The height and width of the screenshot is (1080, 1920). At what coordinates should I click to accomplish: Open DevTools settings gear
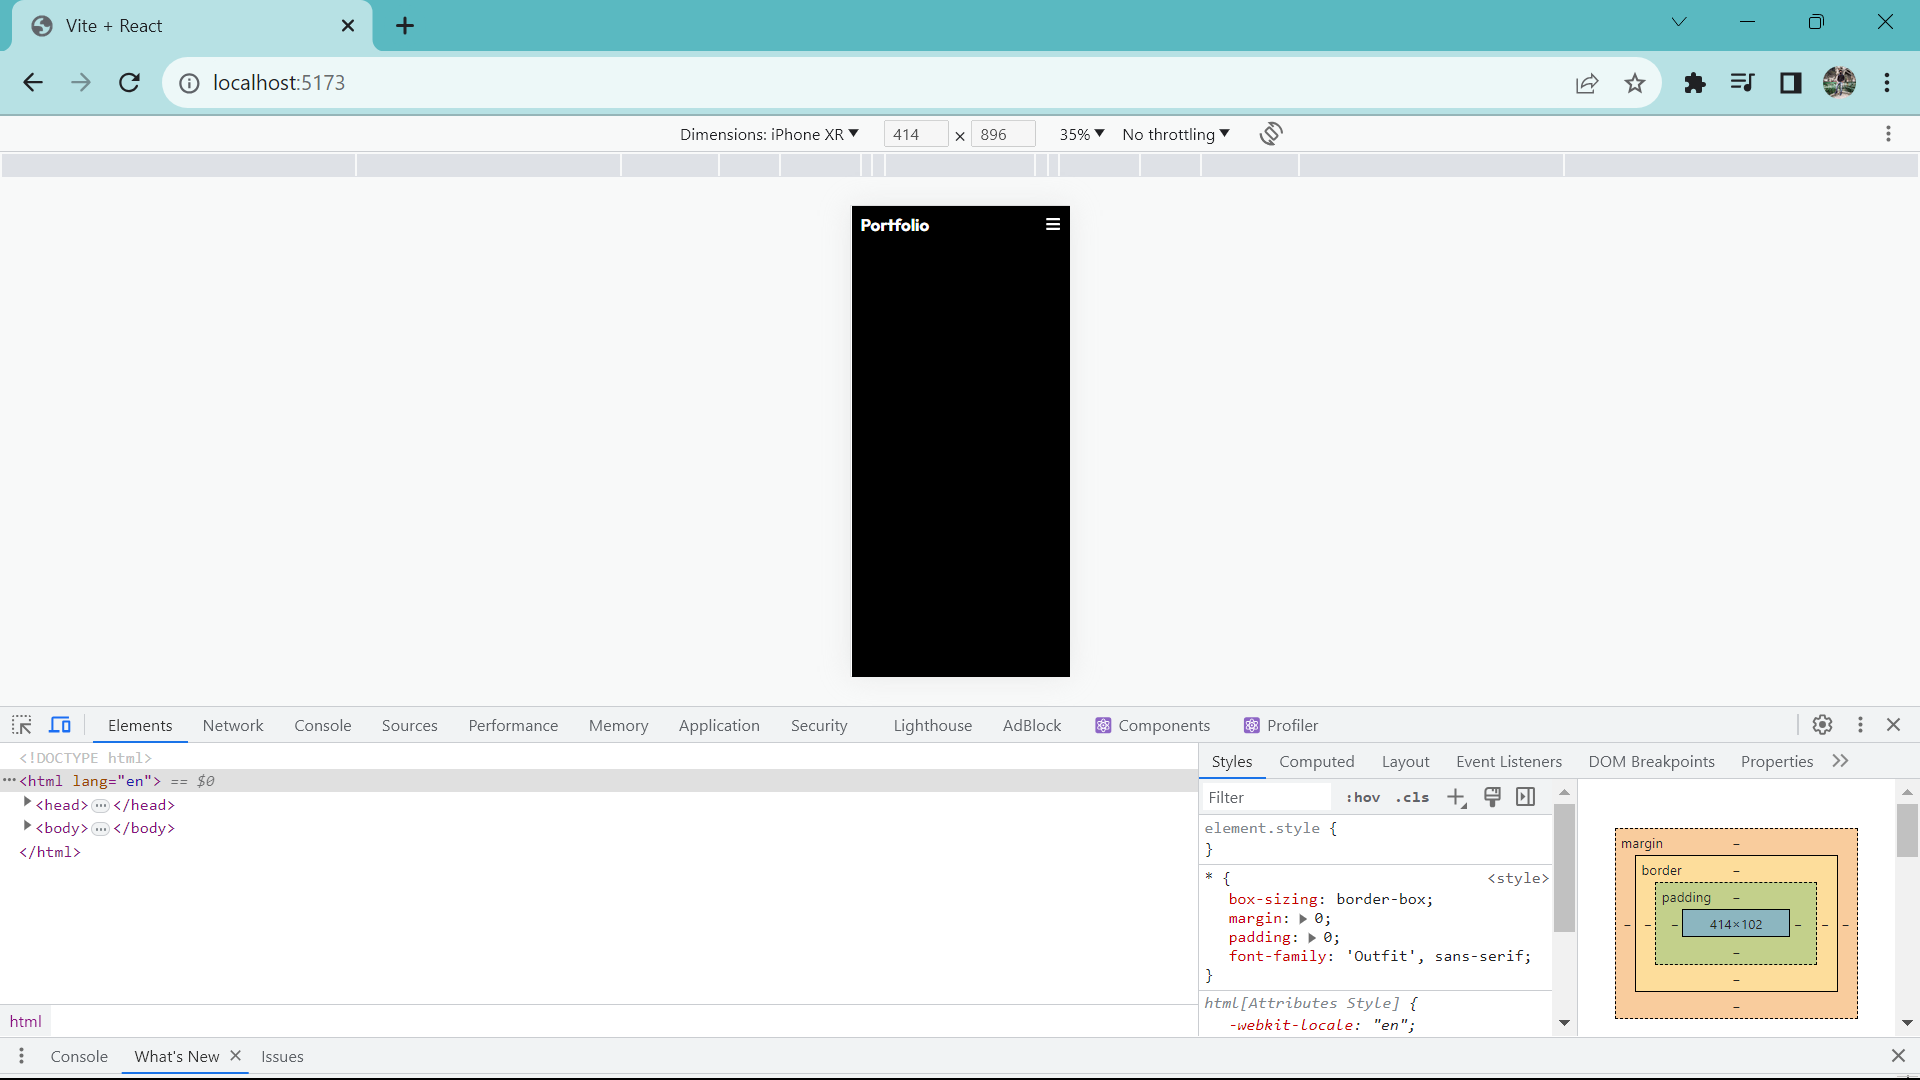click(1822, 725)
